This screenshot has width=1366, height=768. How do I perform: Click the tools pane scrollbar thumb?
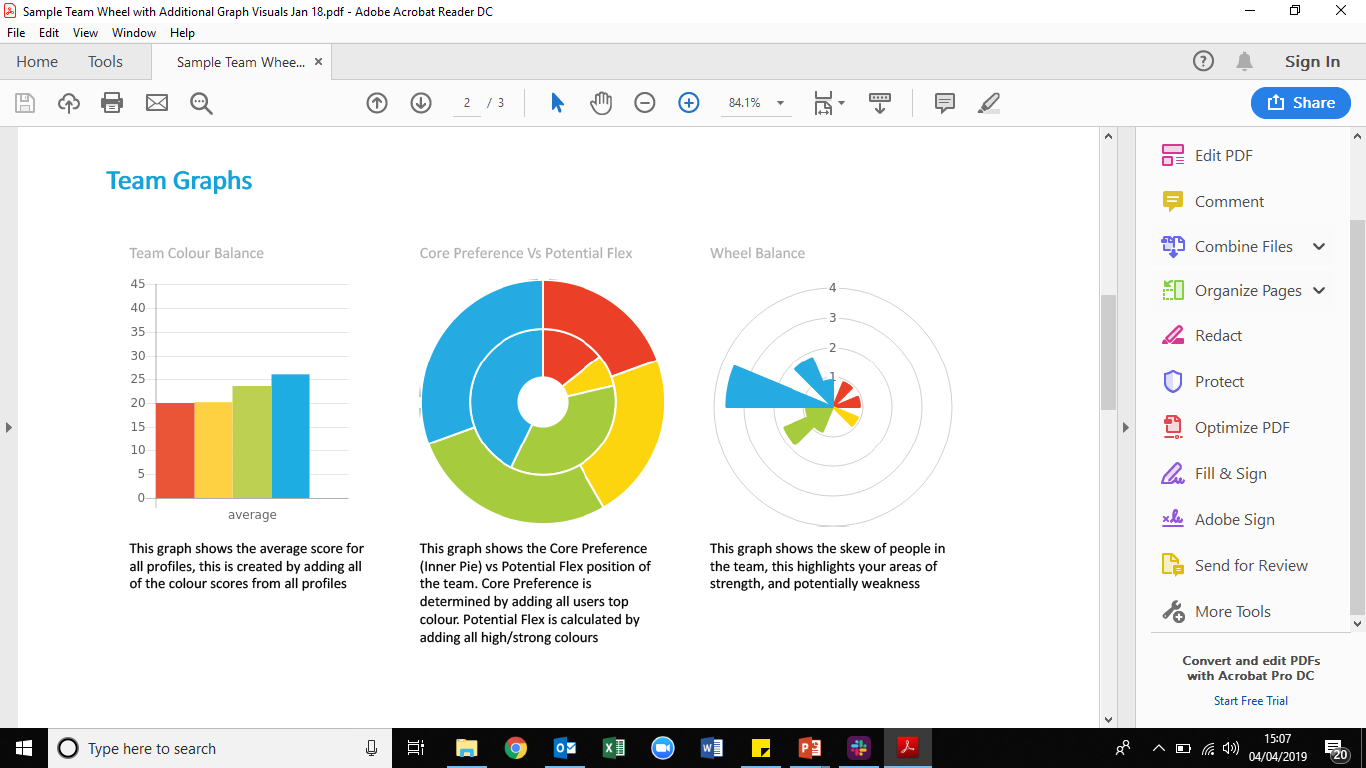coord(1357,416)
